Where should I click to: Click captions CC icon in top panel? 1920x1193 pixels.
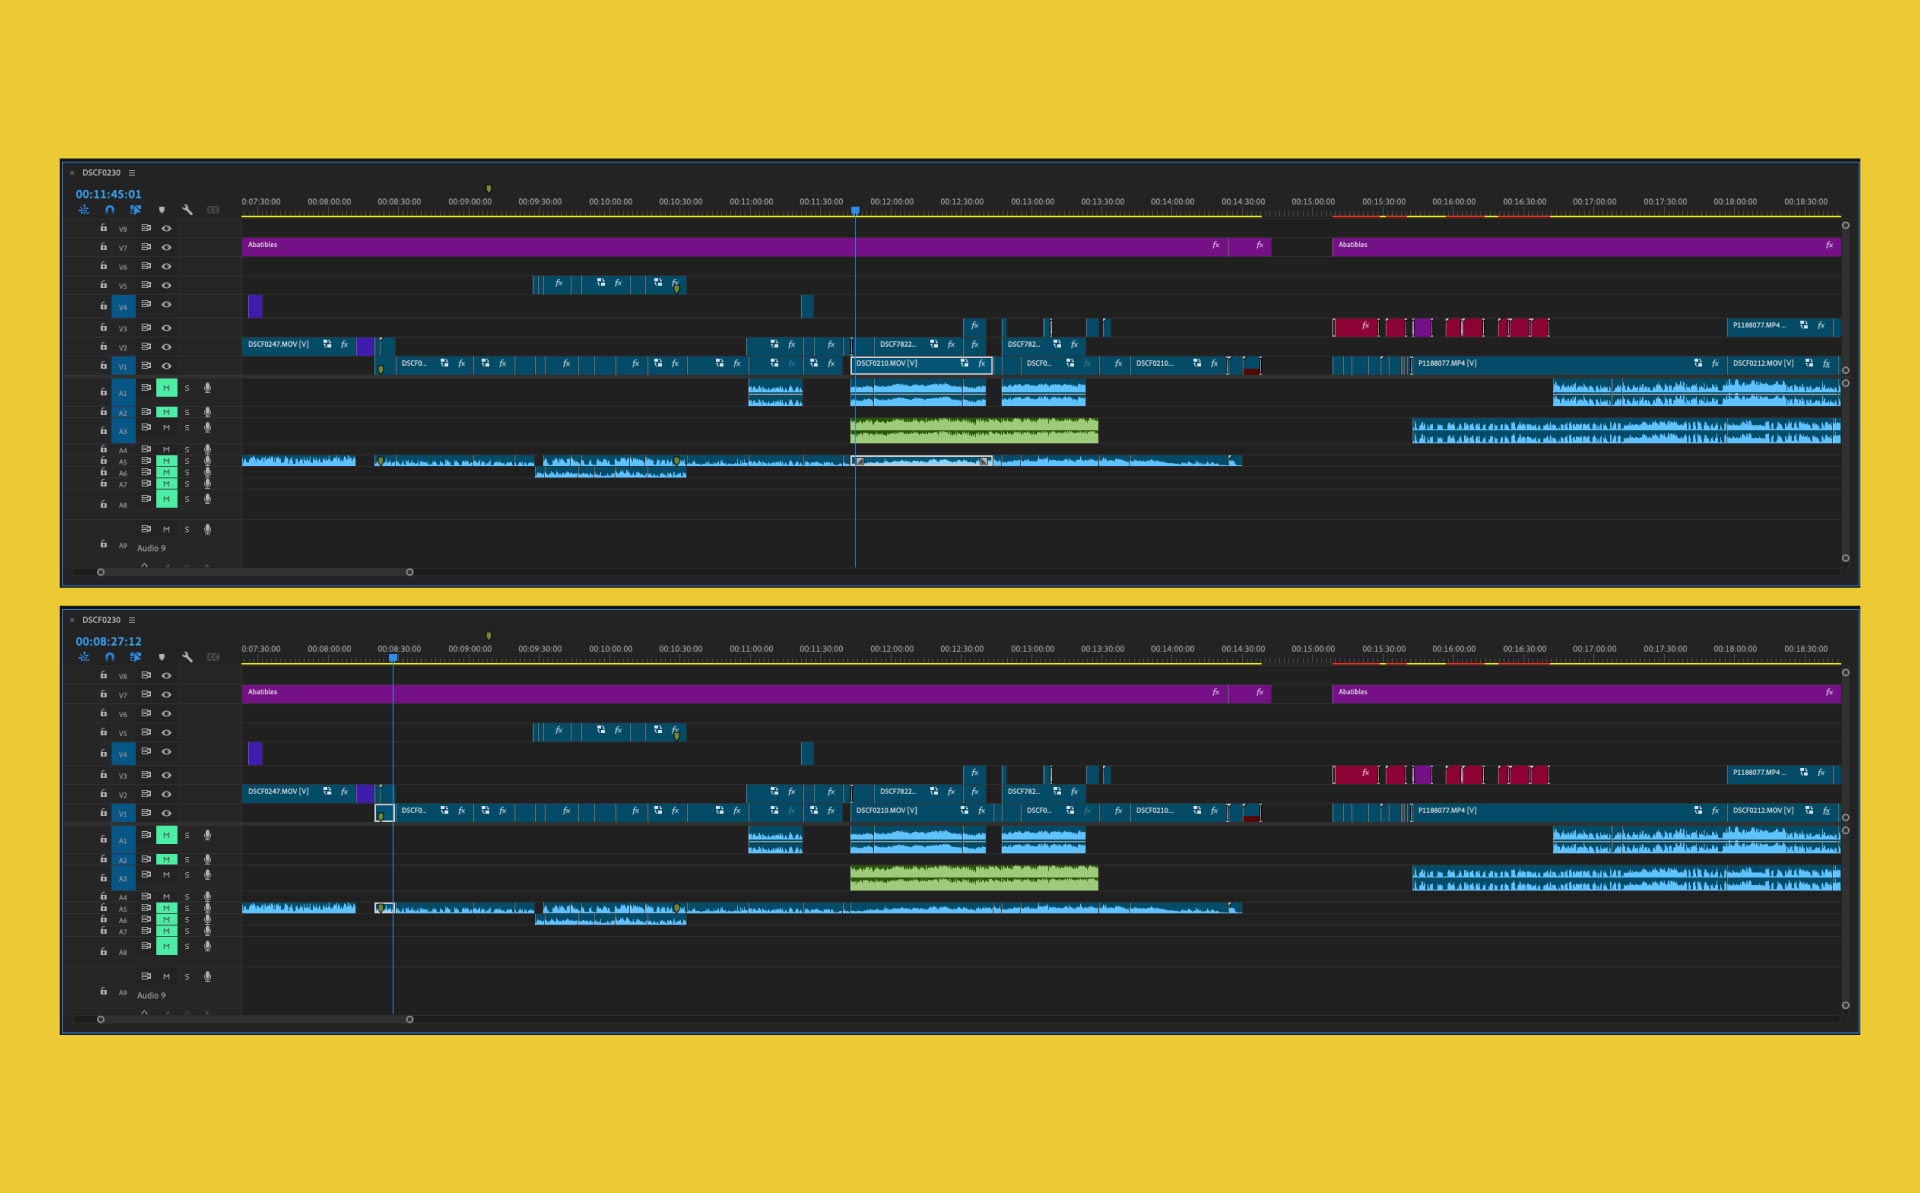(213, 210)
